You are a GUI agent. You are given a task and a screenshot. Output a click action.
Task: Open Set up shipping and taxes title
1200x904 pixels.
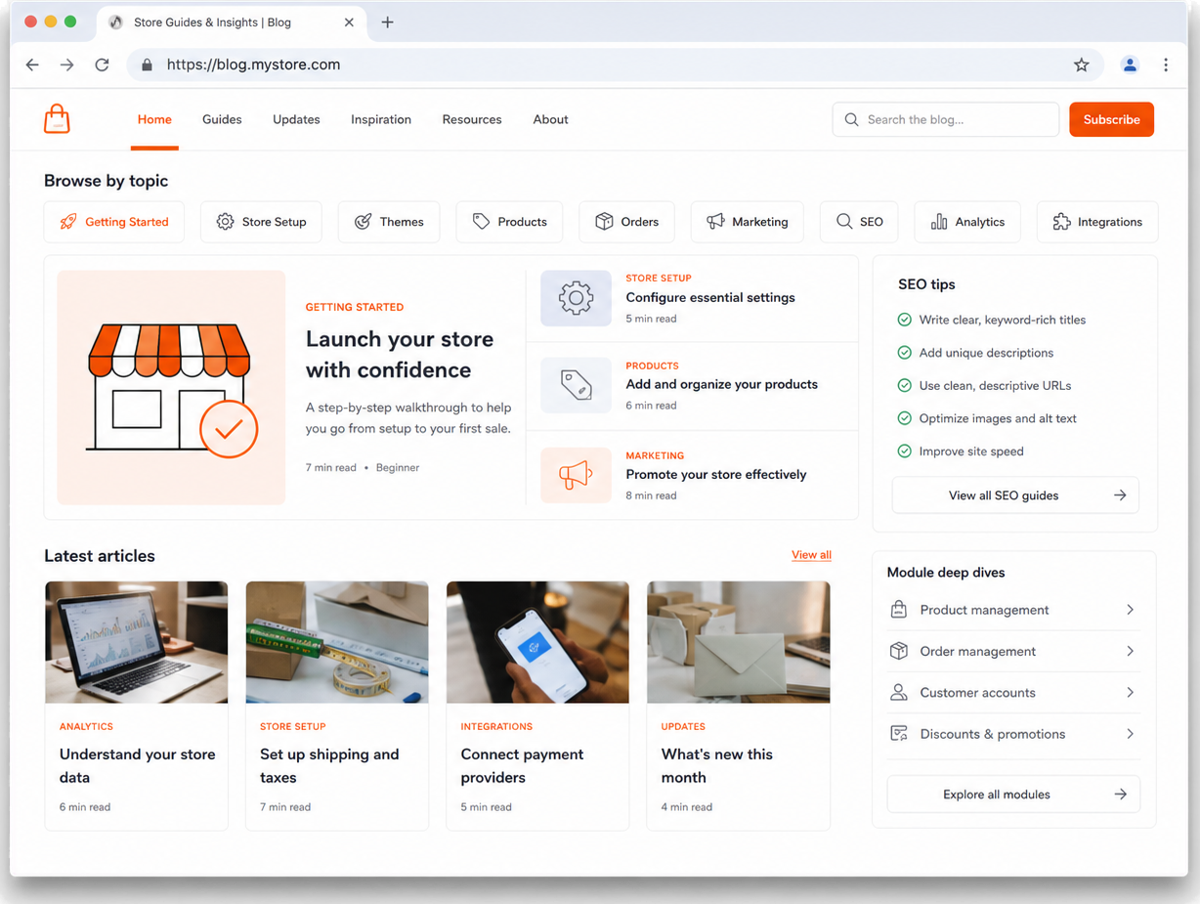point(329,766)
